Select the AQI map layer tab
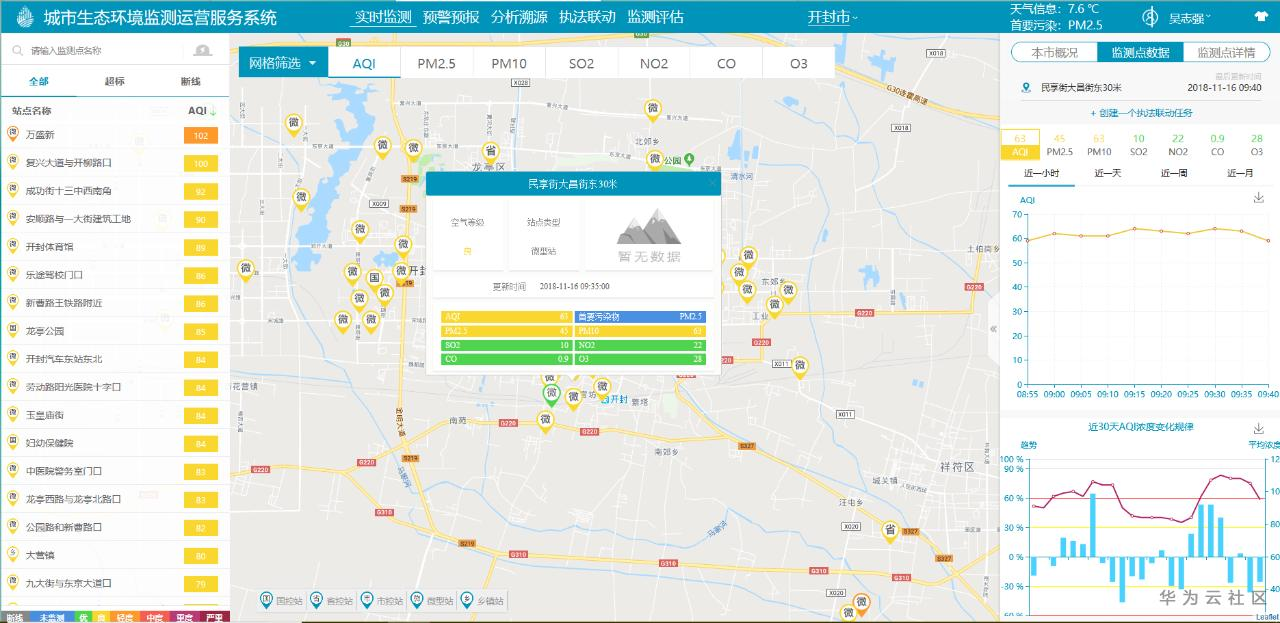1280x623 pixels. coord(365,63)
